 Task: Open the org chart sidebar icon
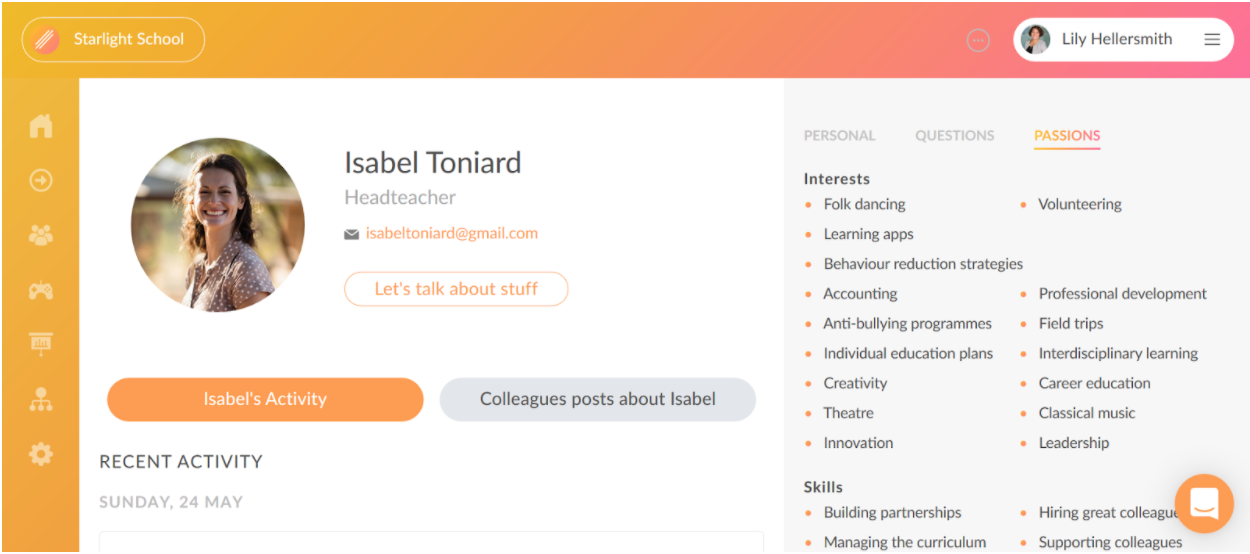point(40,400)
